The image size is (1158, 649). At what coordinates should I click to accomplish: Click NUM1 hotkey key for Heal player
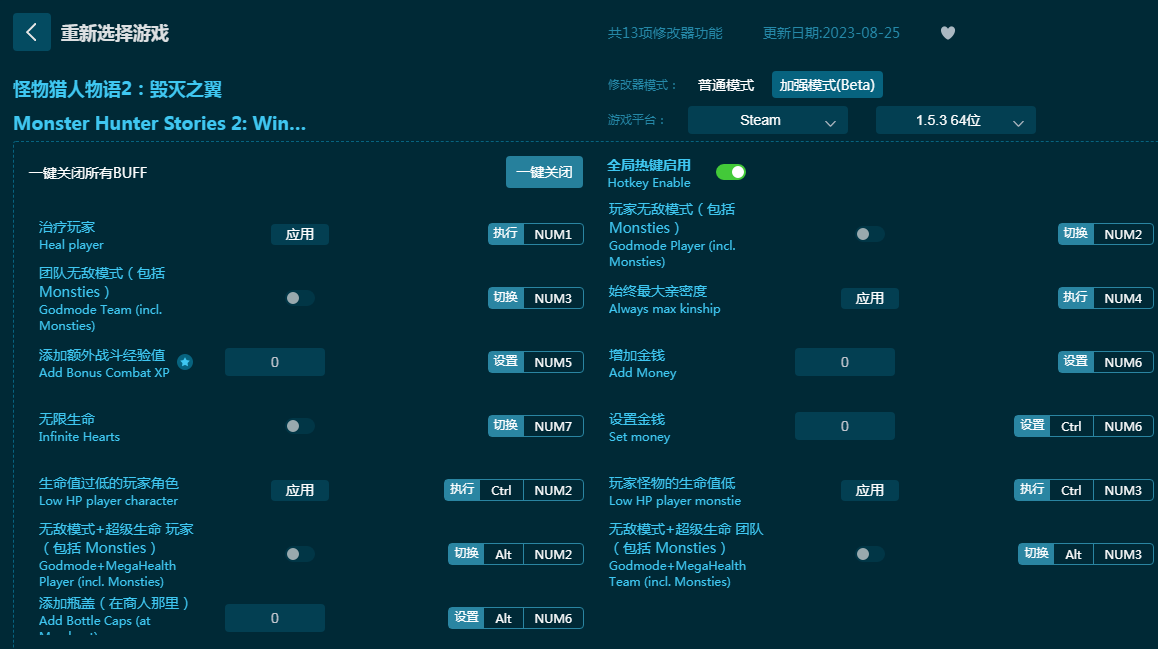pos(553,234)
